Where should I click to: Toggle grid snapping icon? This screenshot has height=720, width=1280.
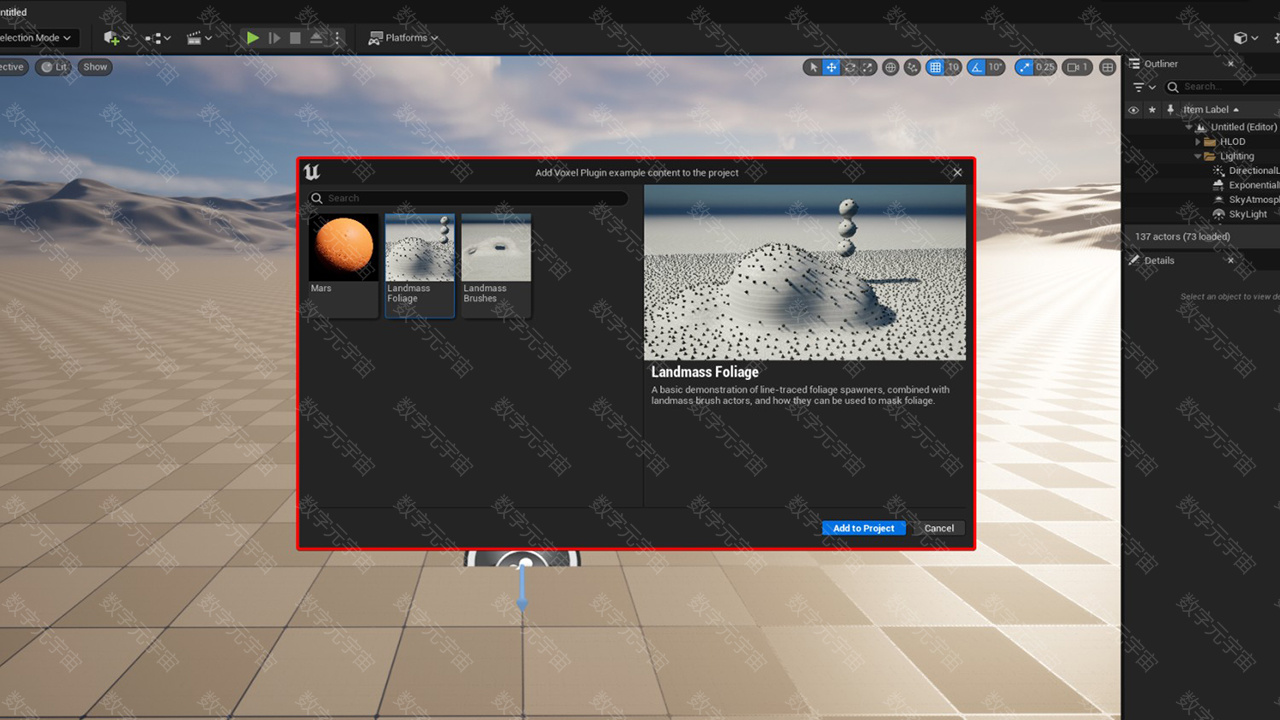tap(935, 67)
